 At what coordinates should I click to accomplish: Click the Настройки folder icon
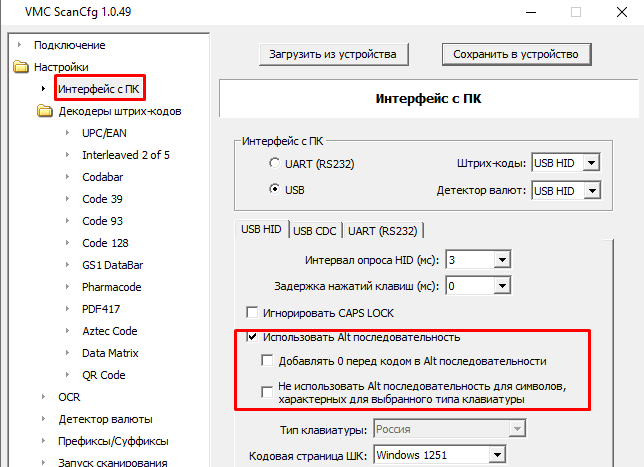[21, 67]
